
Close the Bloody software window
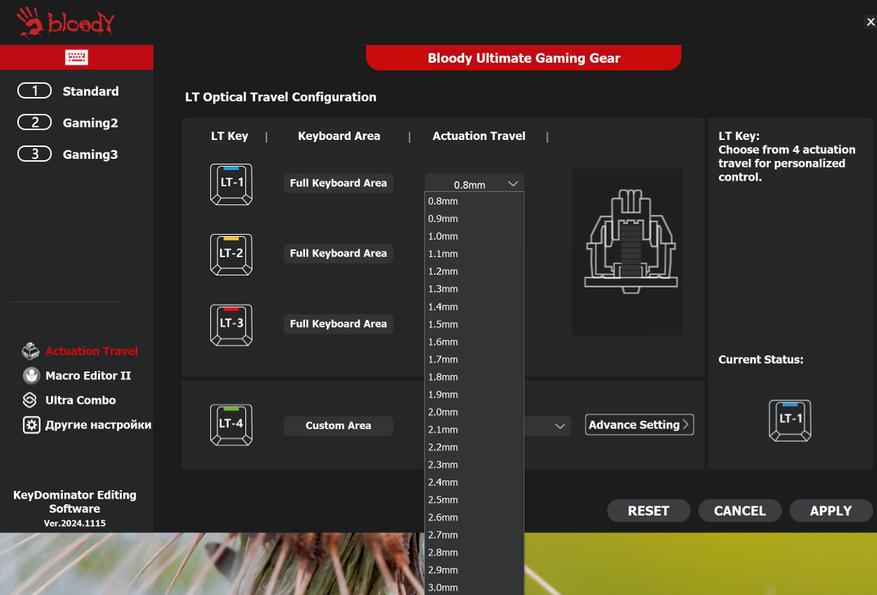click(870, 22)
